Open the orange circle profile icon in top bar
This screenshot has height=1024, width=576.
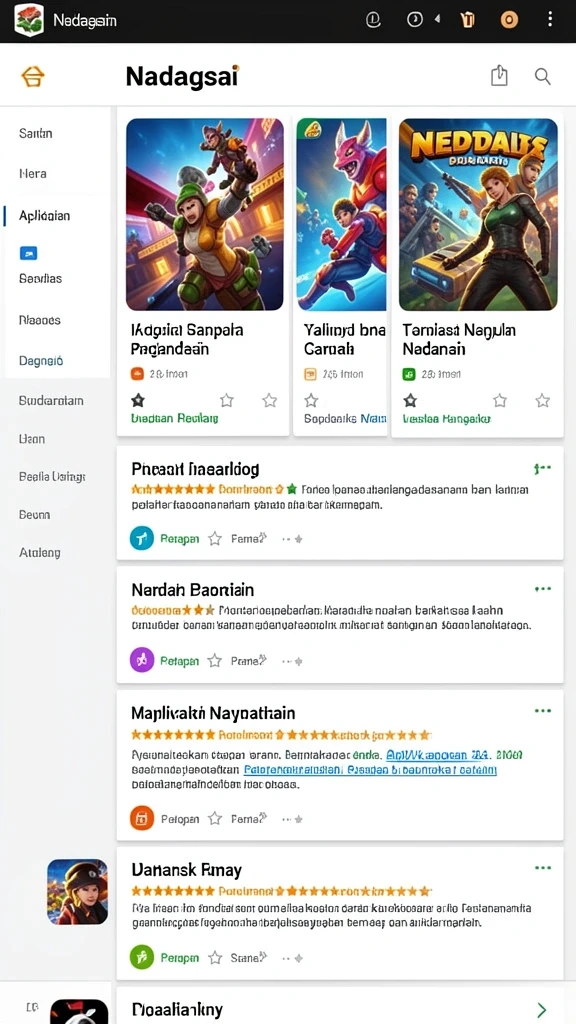pos(509,20)
